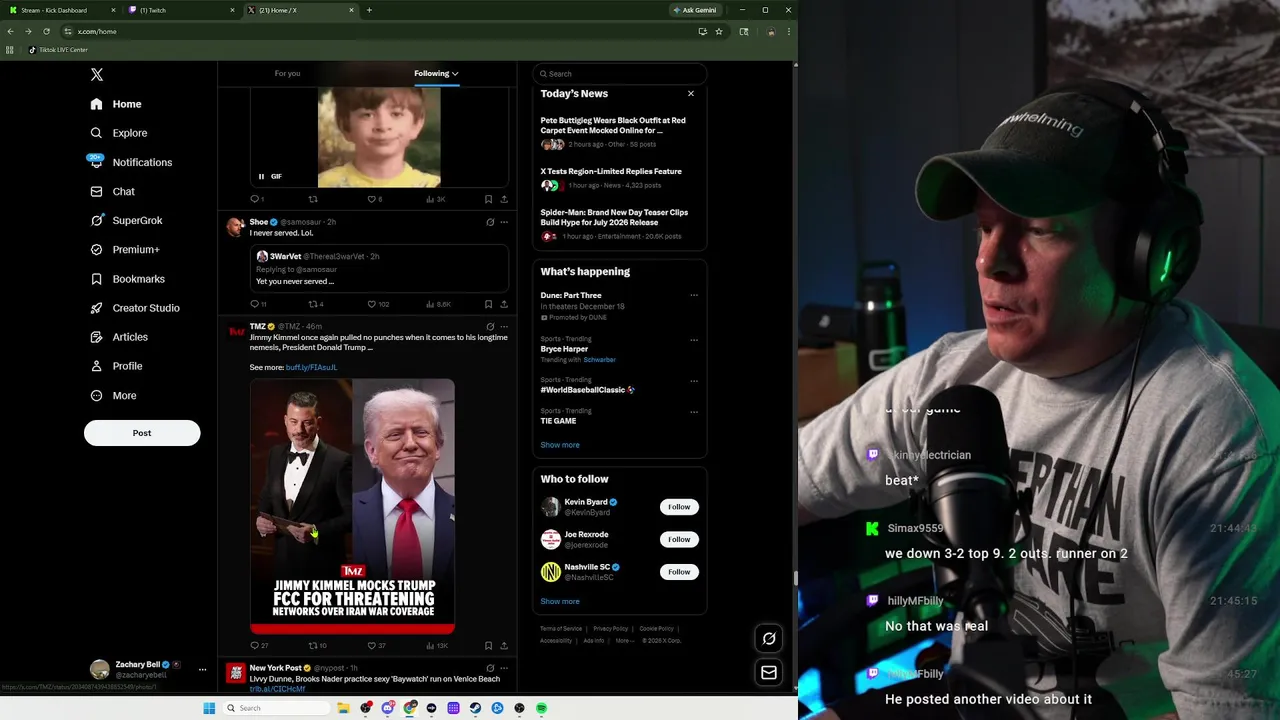Open the More menu in sidebar
This screenshot has width=1280, height=720.
tap(113, 395)
